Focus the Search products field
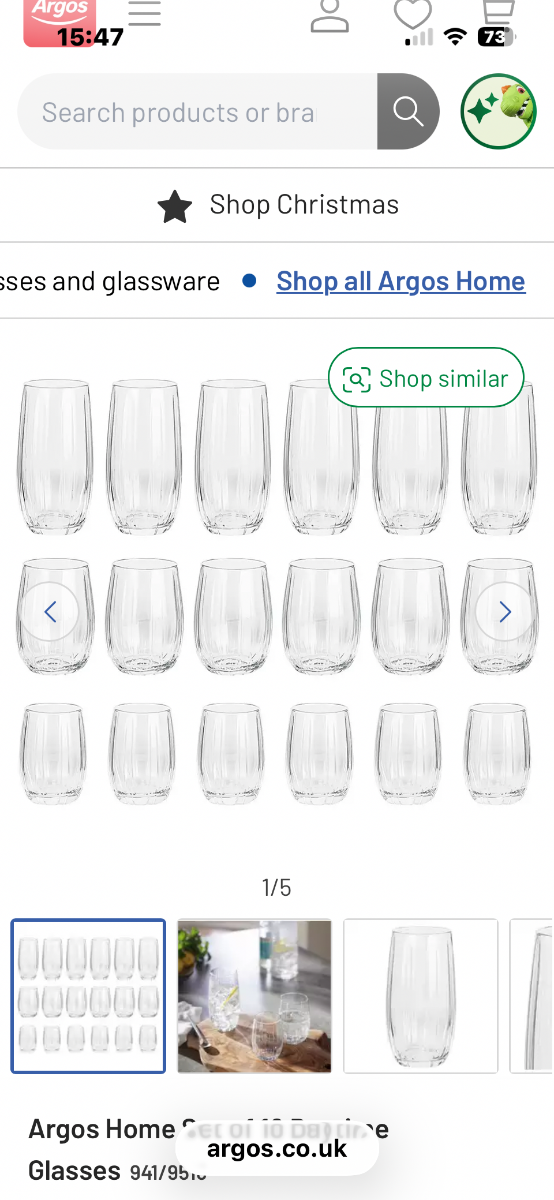554x1200 pixels. point(197,111)
